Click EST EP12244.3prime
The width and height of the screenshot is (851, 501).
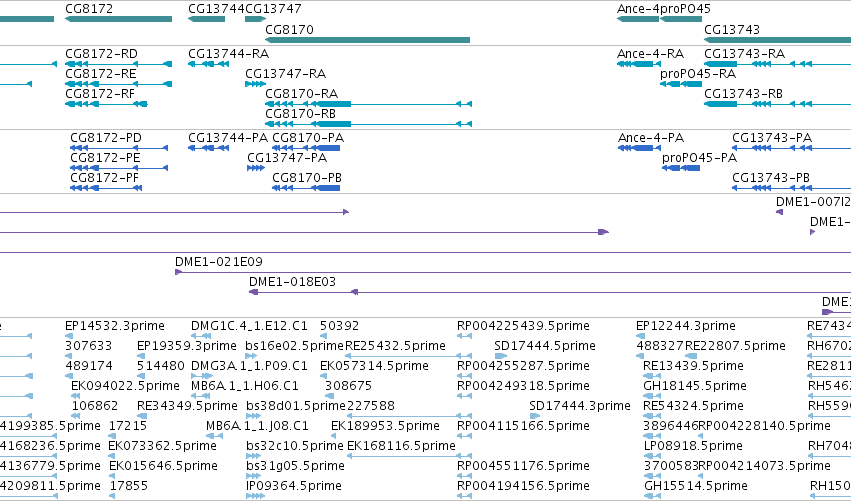click(686, 326)
